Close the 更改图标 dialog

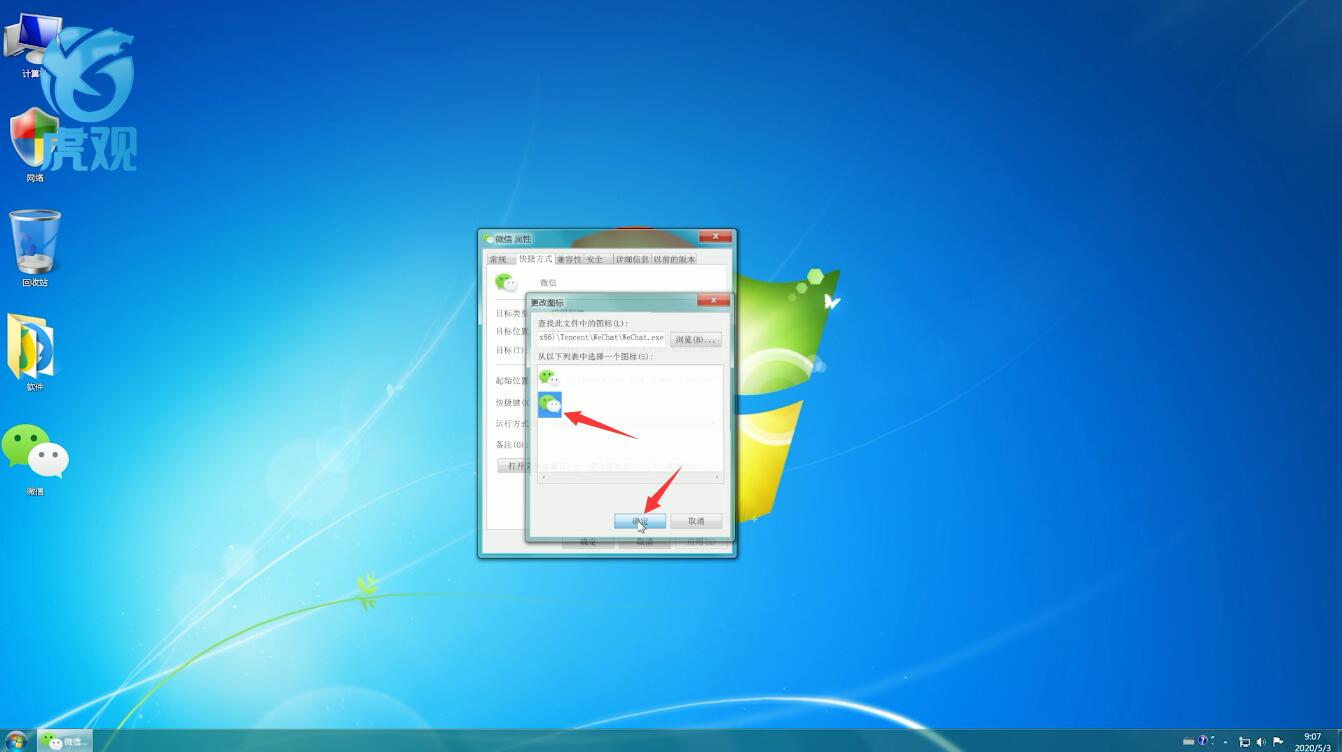(713, 300)
